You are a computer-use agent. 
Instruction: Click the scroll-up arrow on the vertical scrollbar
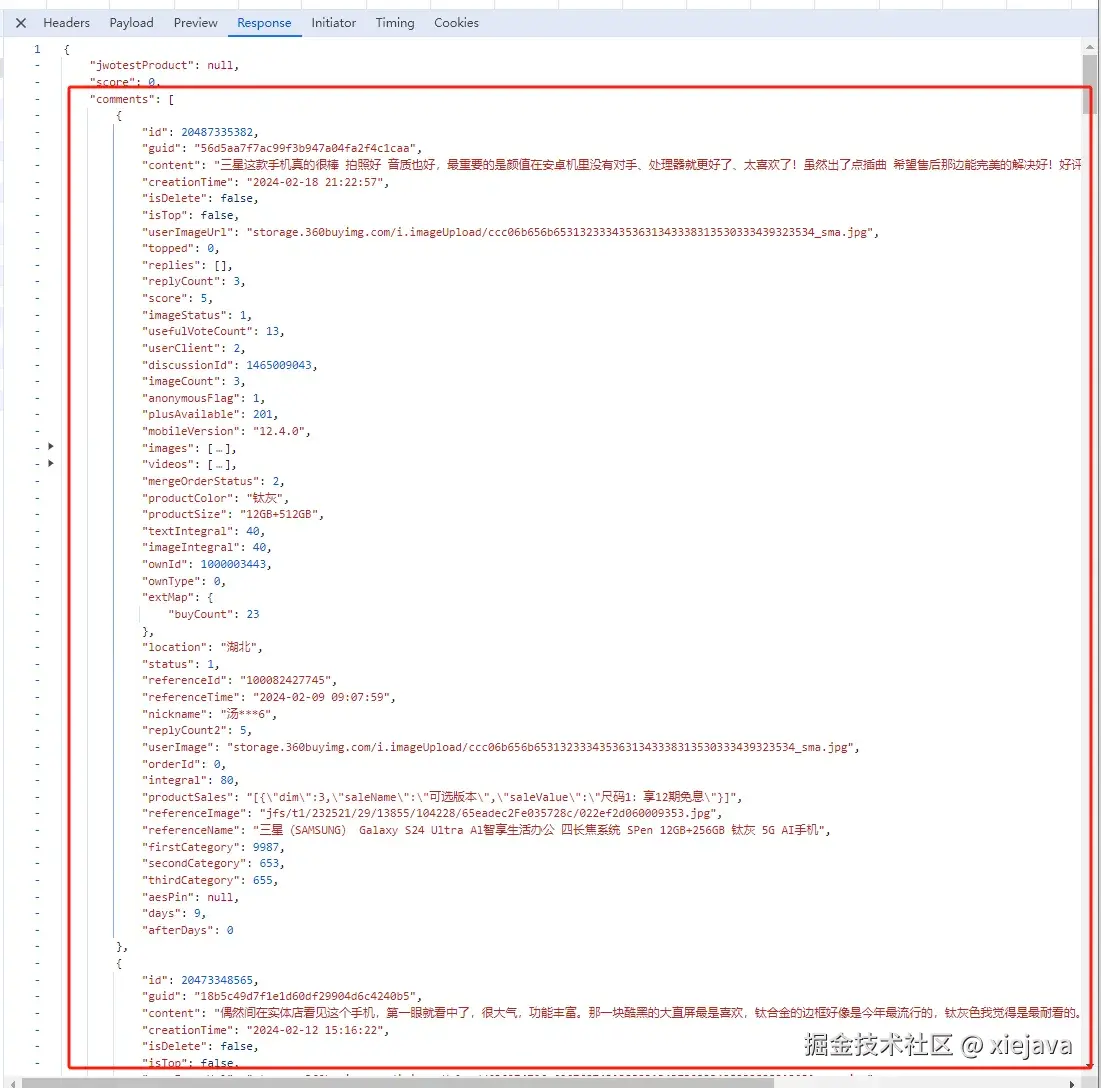[1091, 45]
